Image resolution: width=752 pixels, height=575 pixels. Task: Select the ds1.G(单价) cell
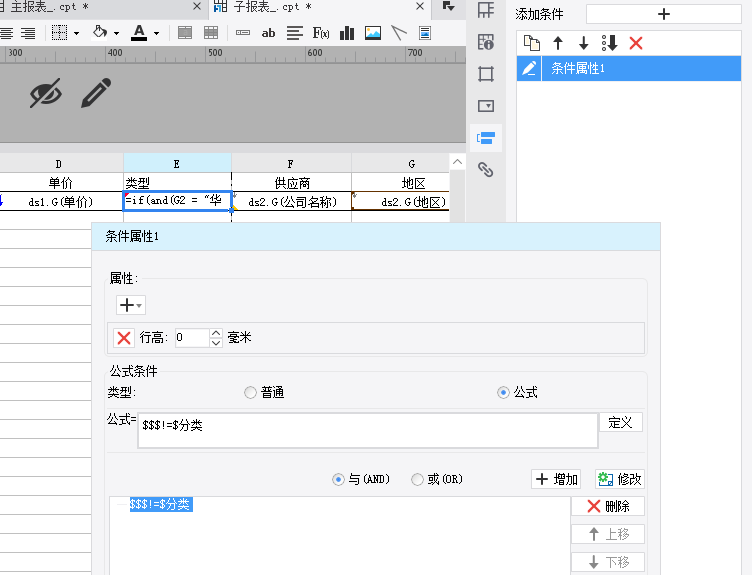(61, 202)
